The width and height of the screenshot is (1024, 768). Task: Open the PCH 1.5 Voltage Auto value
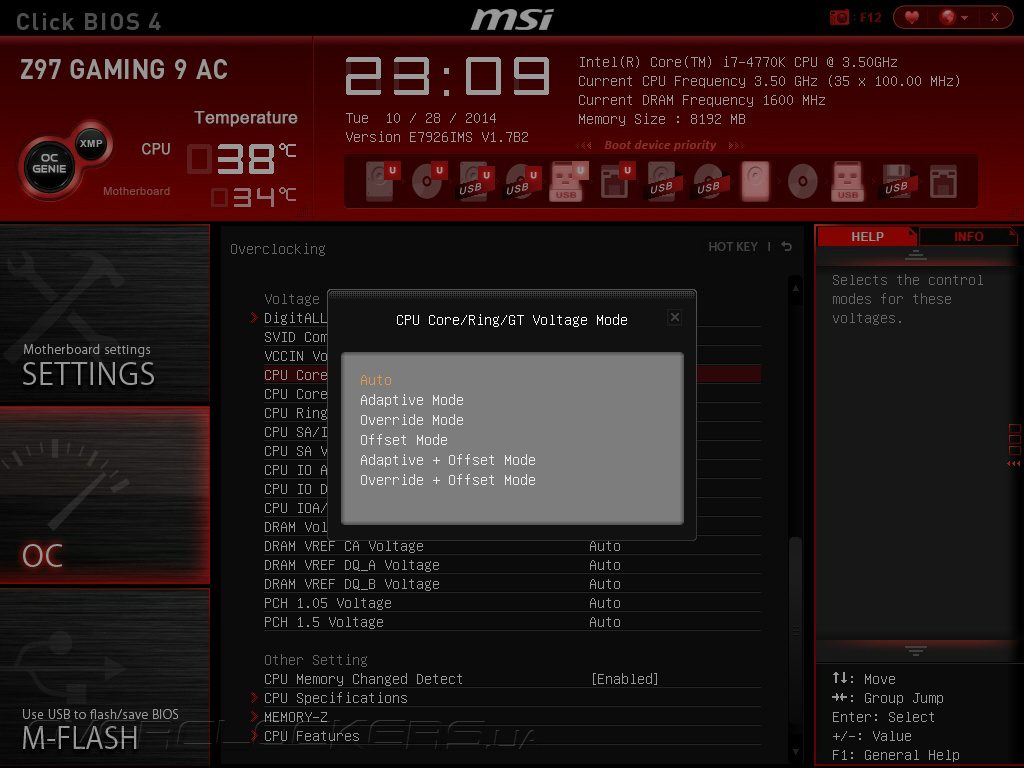(605, 622)
